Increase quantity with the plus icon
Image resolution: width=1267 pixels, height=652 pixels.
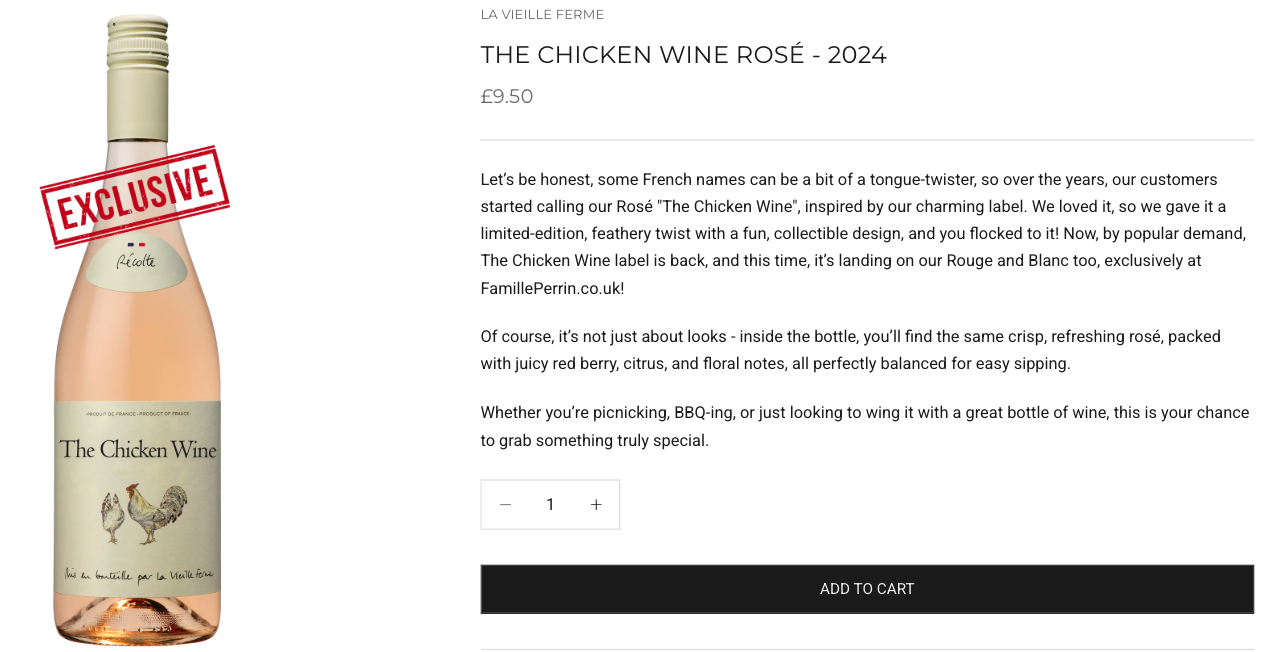(x=596, y=505)
